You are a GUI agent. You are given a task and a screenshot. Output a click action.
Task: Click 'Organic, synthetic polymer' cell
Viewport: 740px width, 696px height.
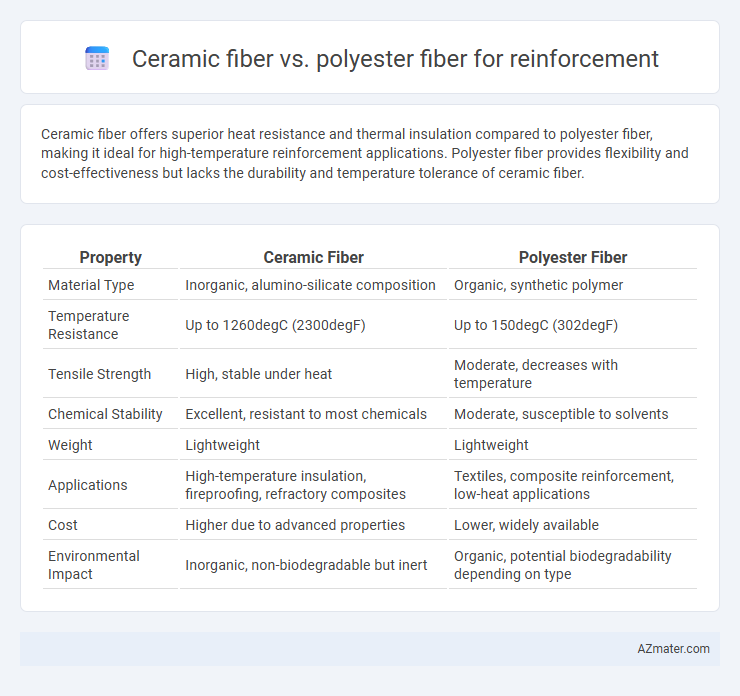538,285
